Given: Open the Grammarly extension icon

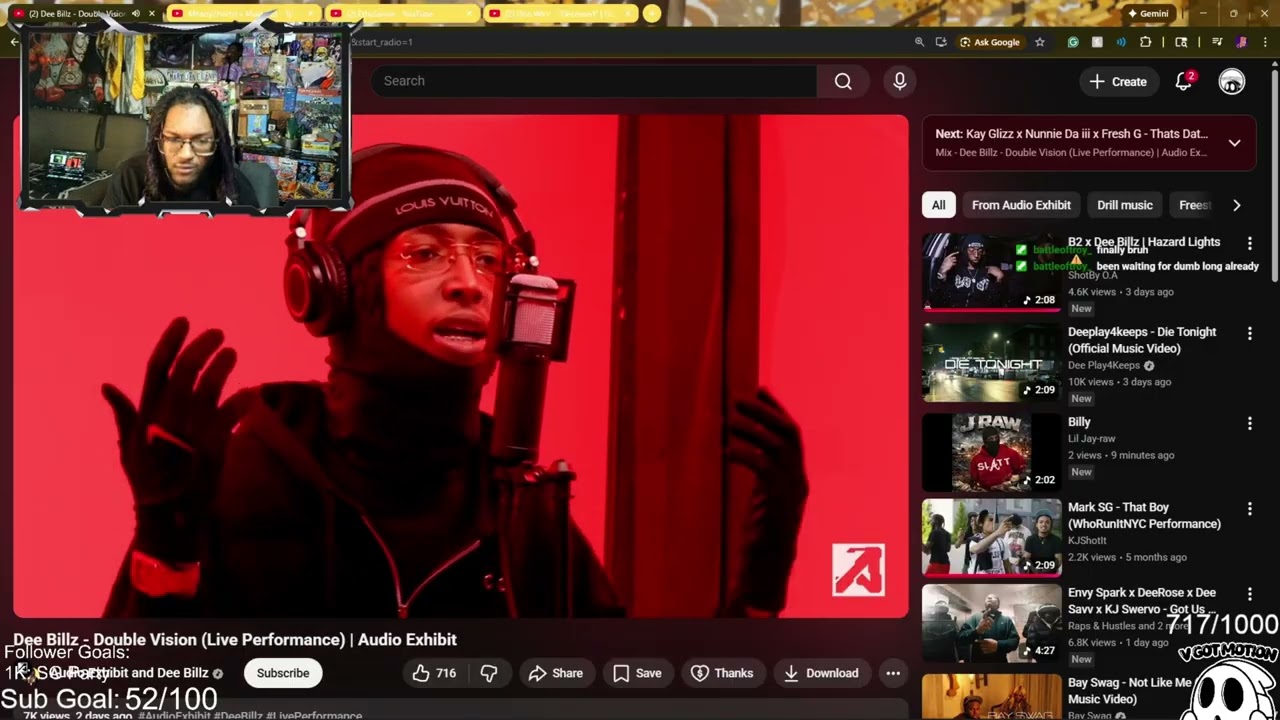Looking at the screenshot, I should click(x=1073, y=42).
